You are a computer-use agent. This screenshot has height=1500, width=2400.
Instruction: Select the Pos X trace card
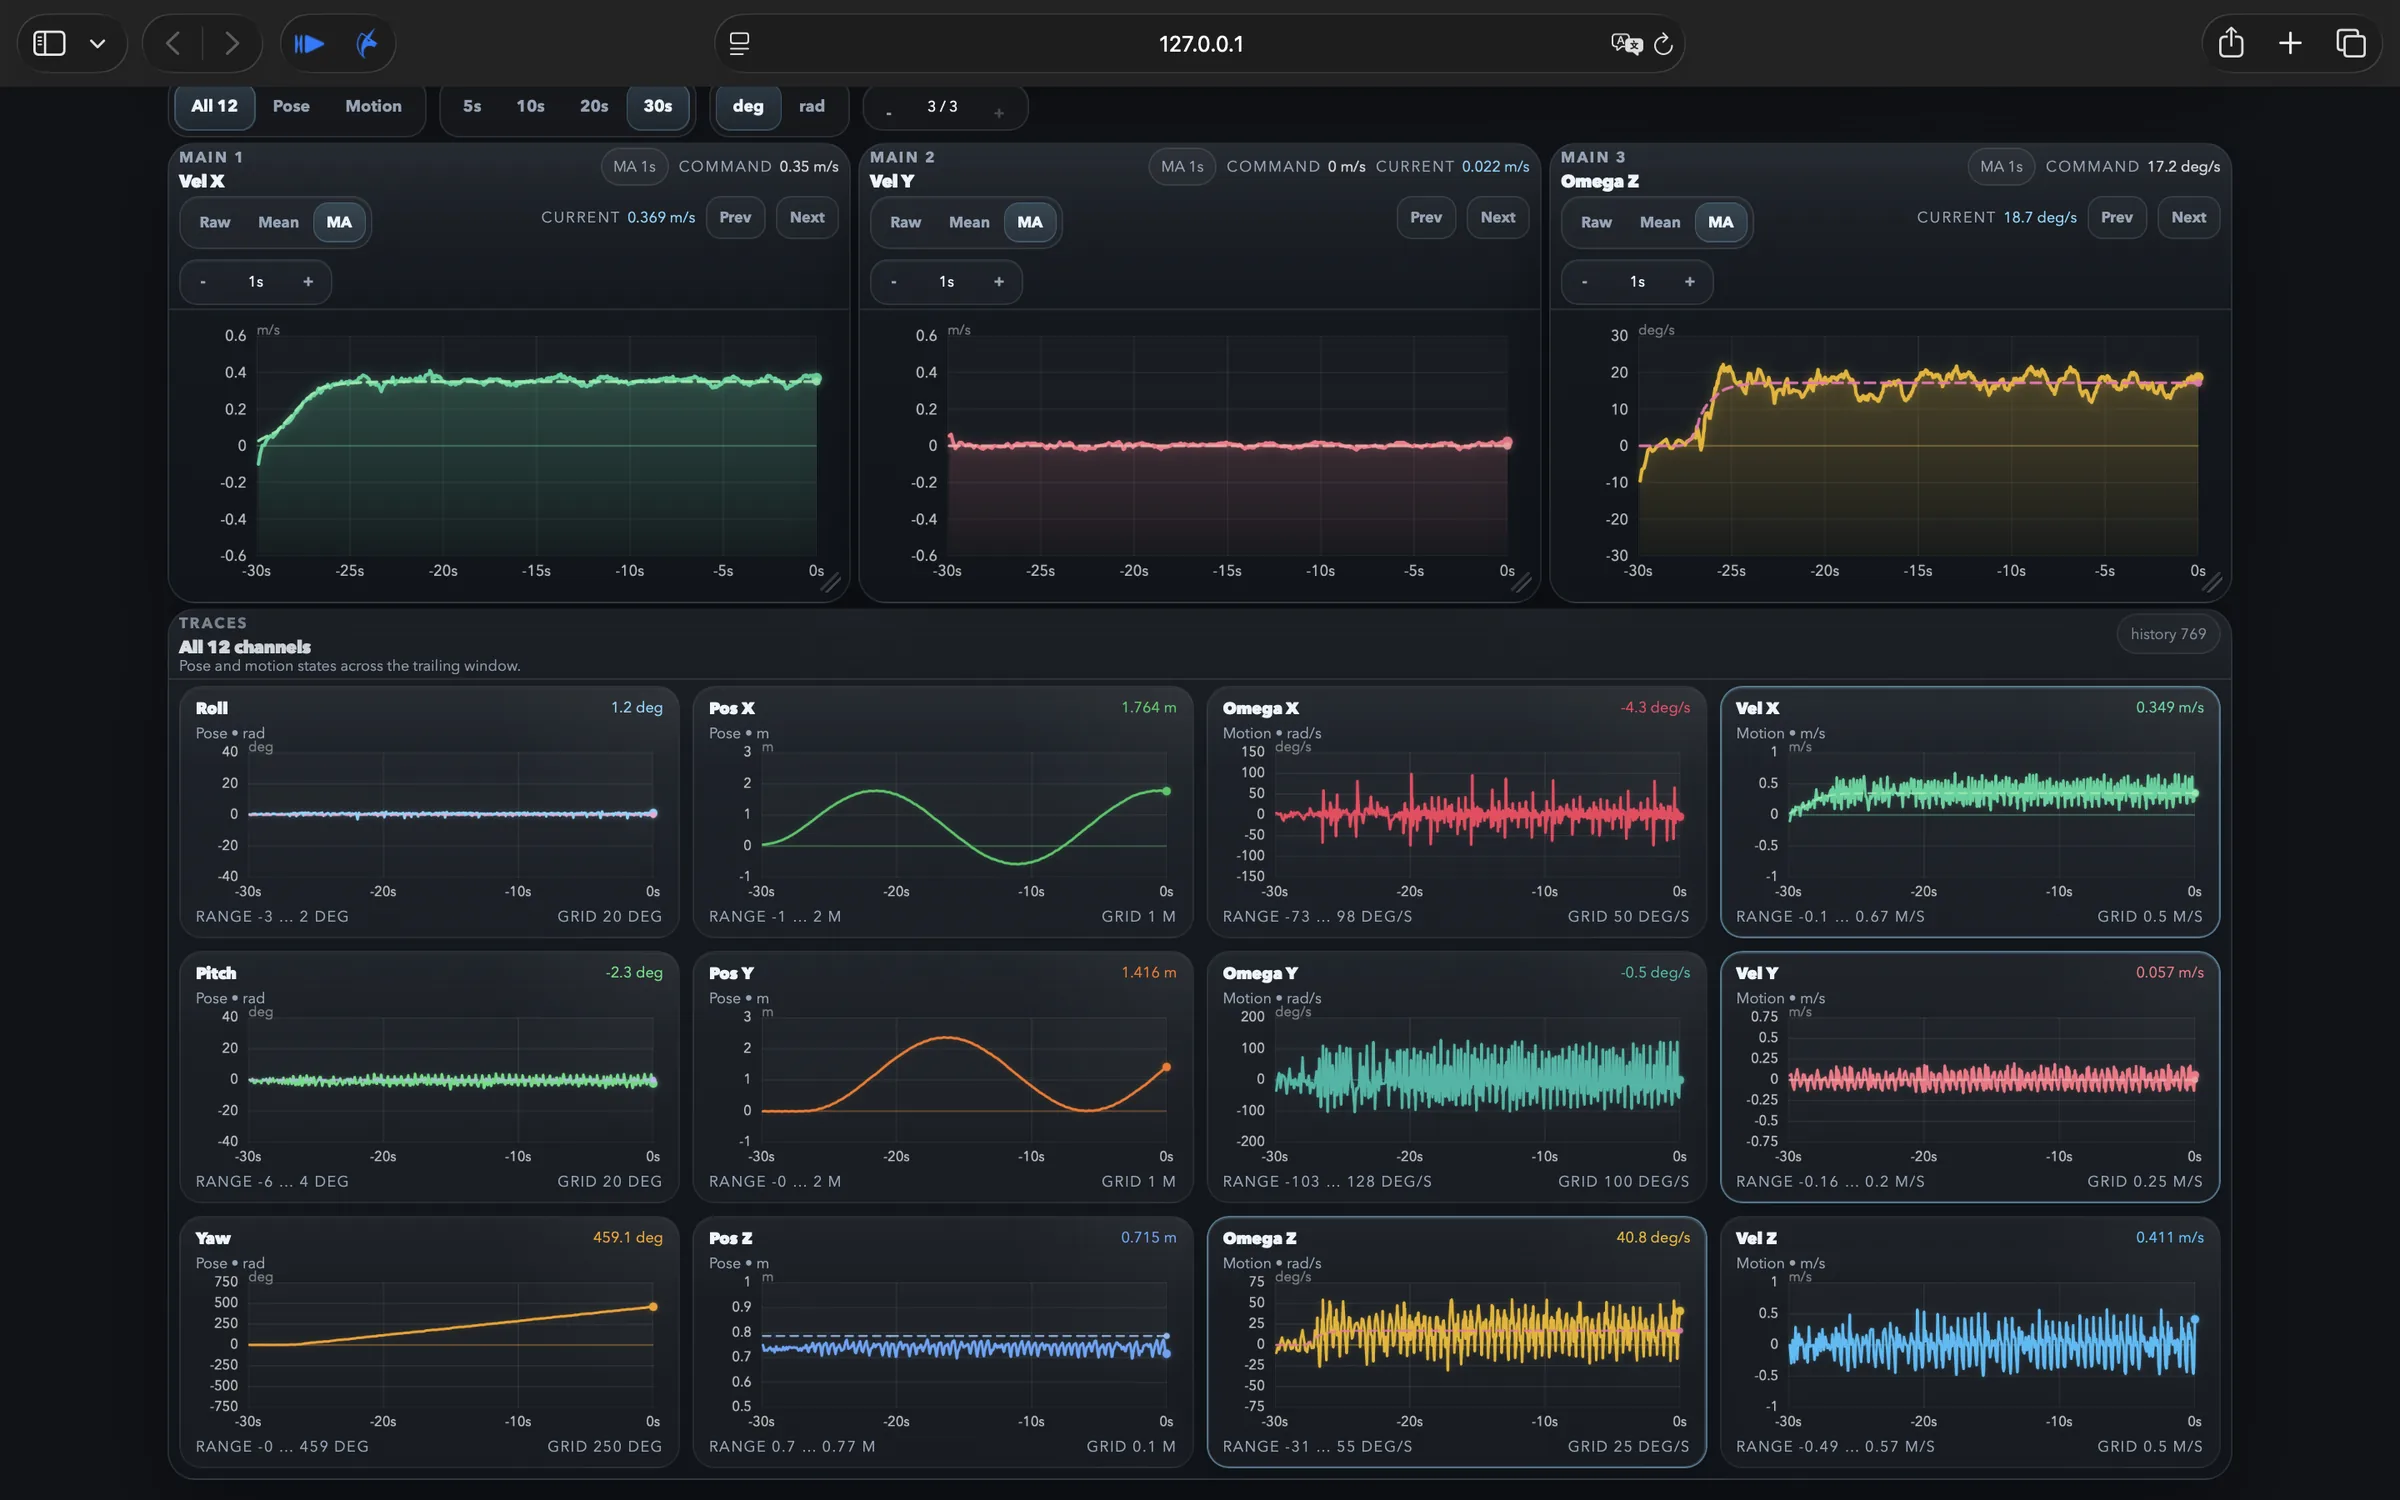tap(942, 811)
